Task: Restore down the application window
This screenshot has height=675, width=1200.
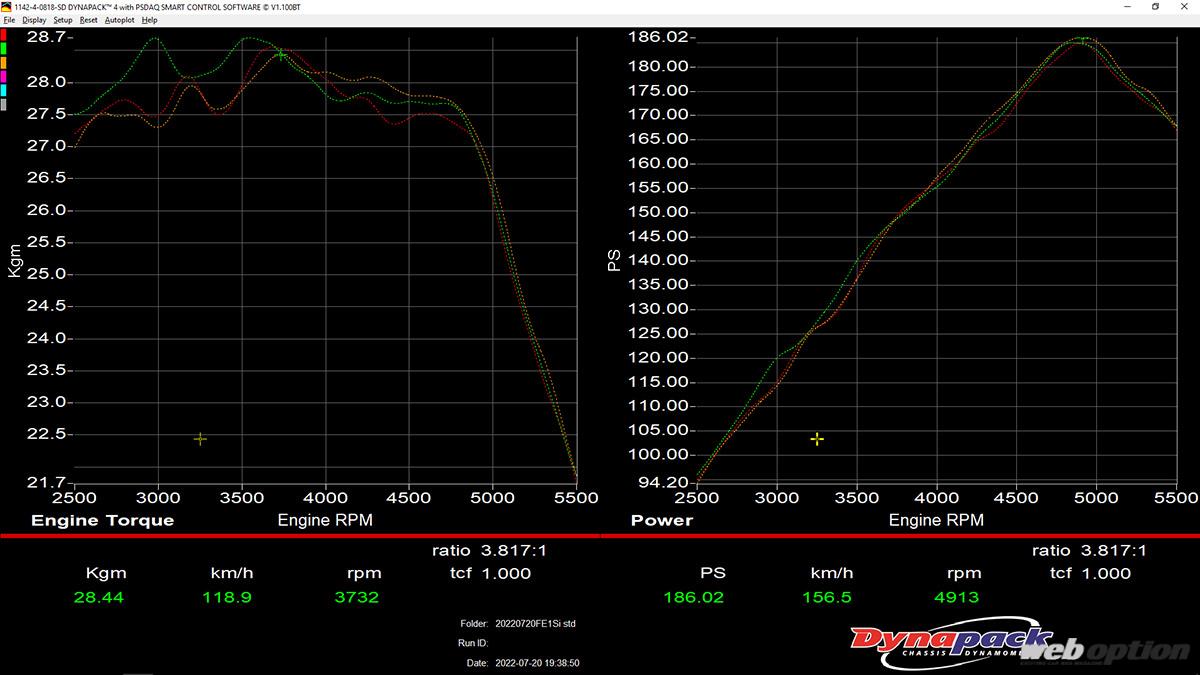Action: point(1155,6)
